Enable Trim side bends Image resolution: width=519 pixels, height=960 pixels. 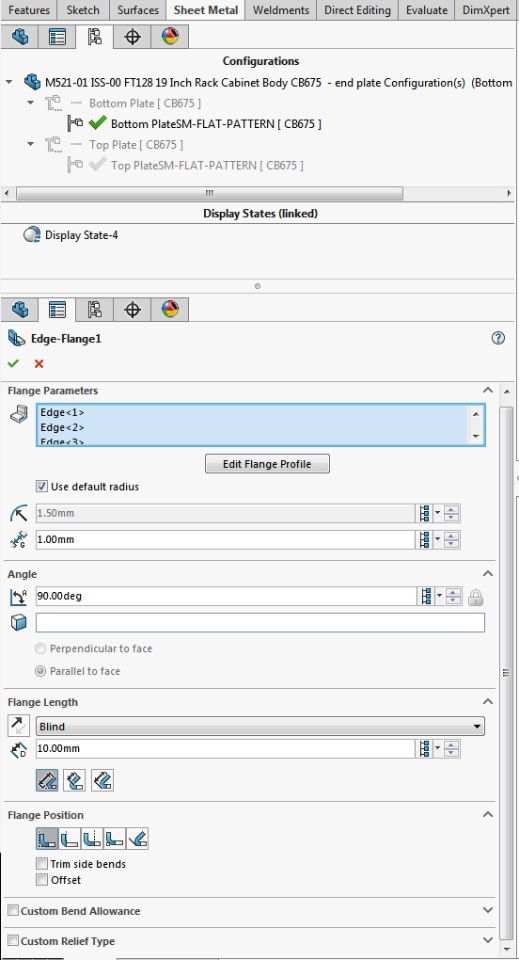click(42, 864)
